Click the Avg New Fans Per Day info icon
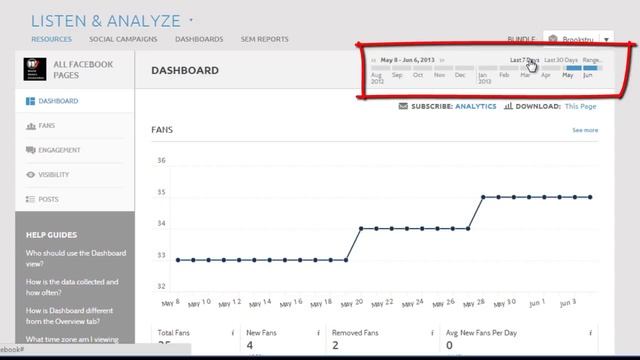The height and width of the screenshot is (360, 640). tap(590, 333)
